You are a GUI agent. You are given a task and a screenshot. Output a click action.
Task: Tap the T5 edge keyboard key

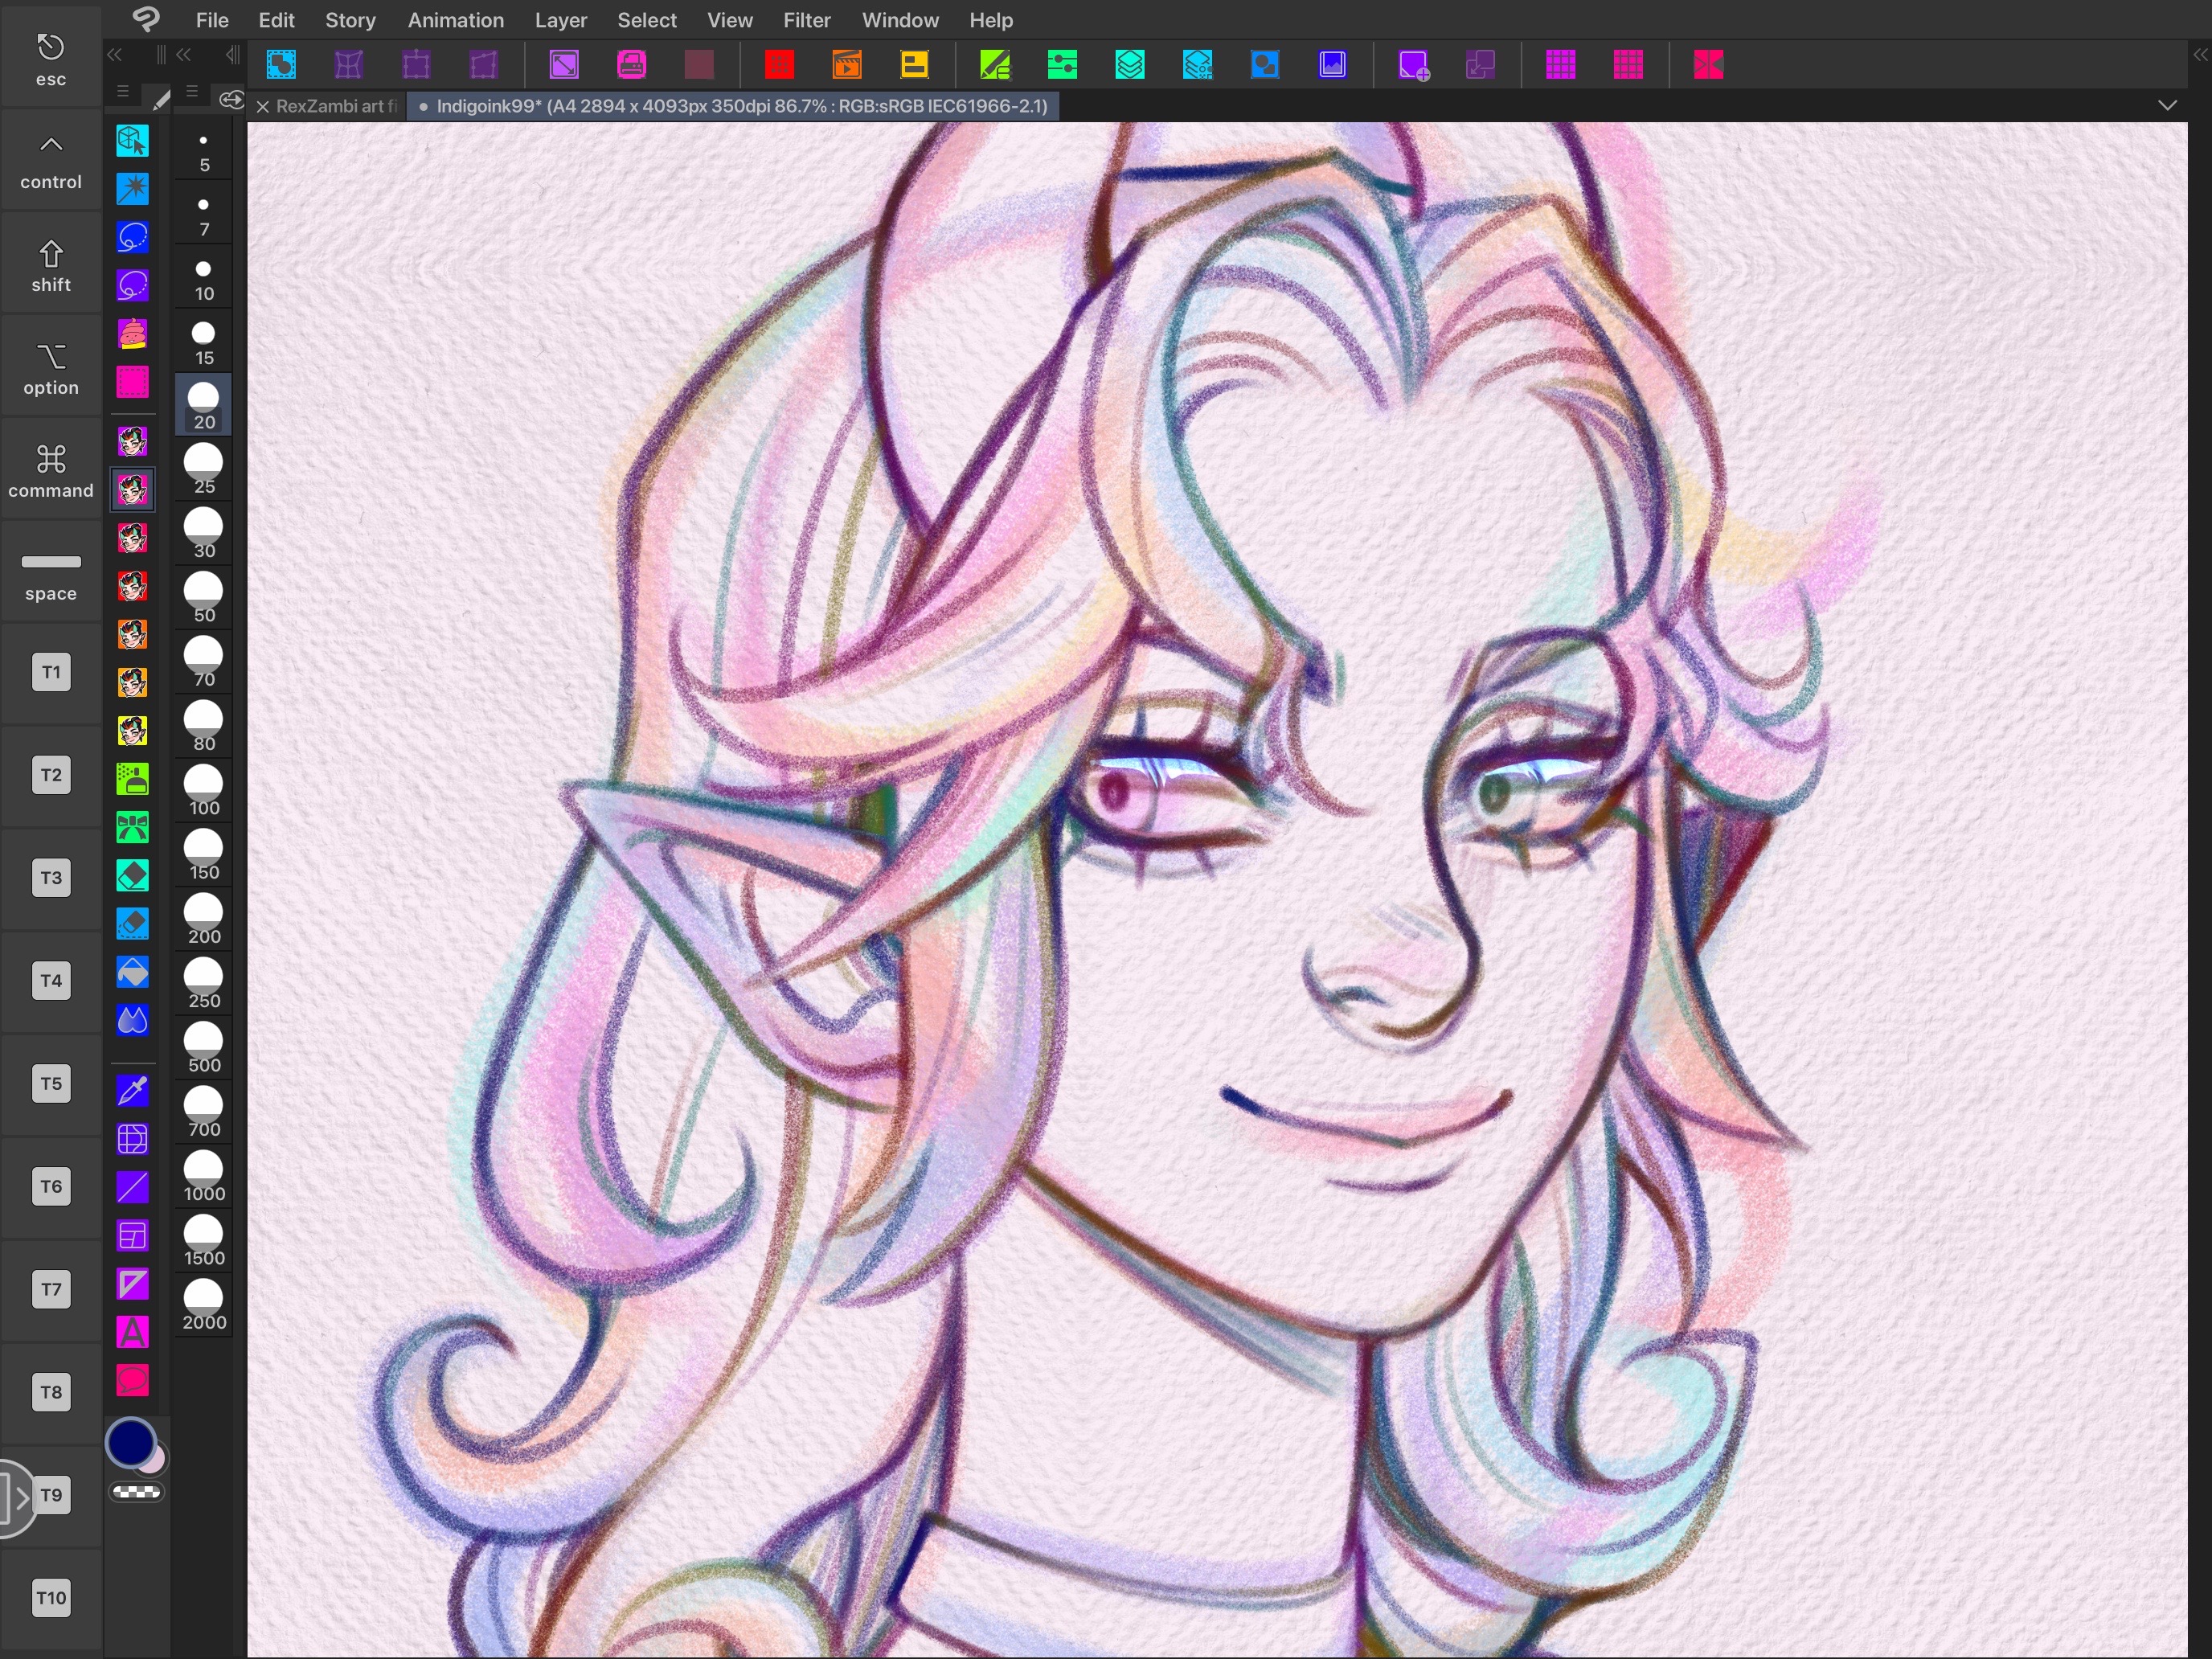[51, 1084]
